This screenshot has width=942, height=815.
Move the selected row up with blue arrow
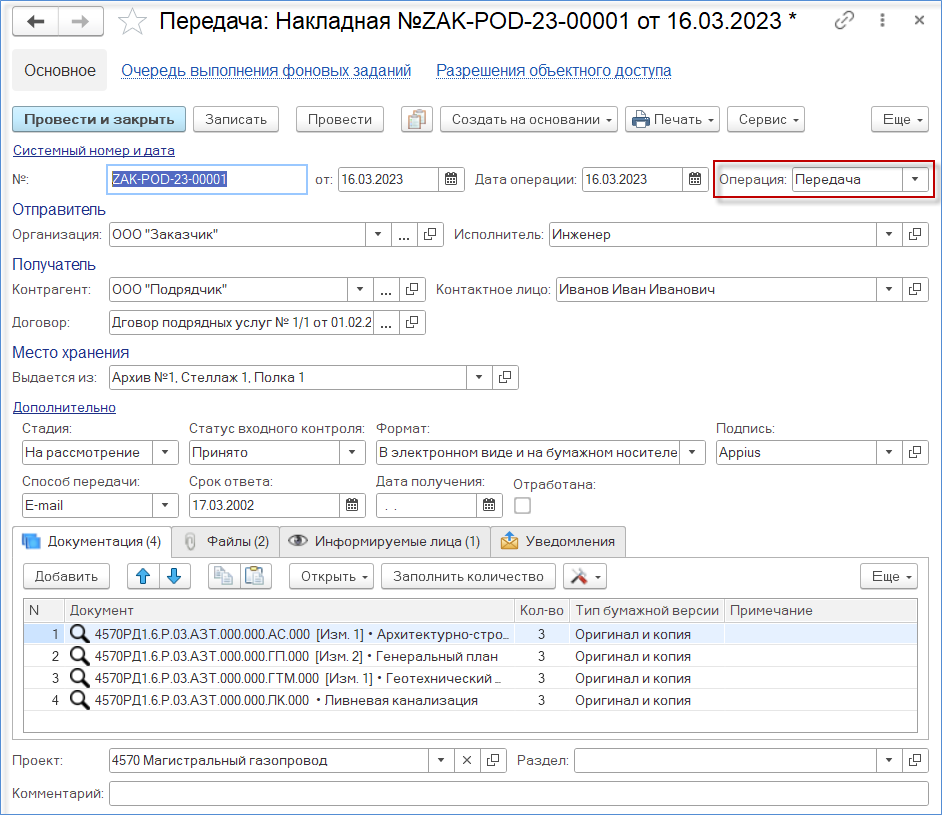point(143,577)
